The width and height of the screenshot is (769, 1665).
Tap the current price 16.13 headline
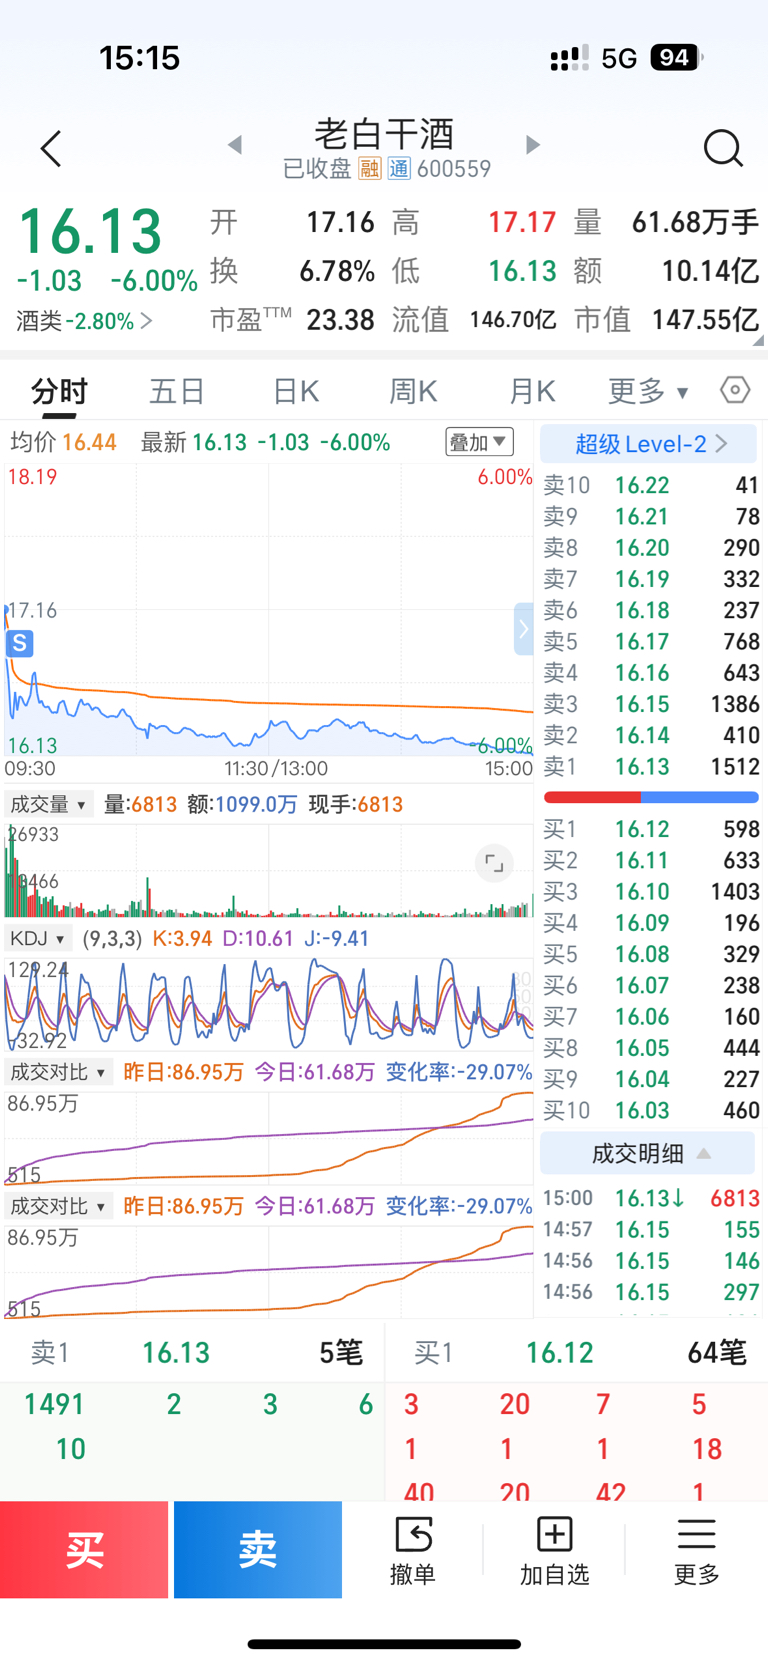click(90, 232)
